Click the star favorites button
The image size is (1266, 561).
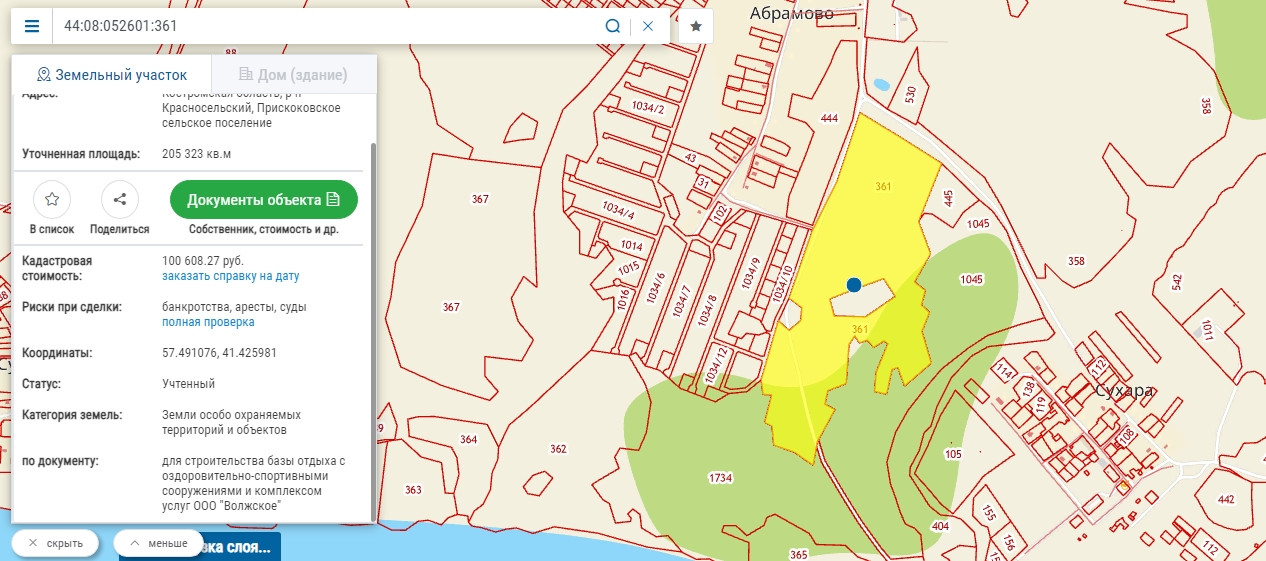pos(696,26)
